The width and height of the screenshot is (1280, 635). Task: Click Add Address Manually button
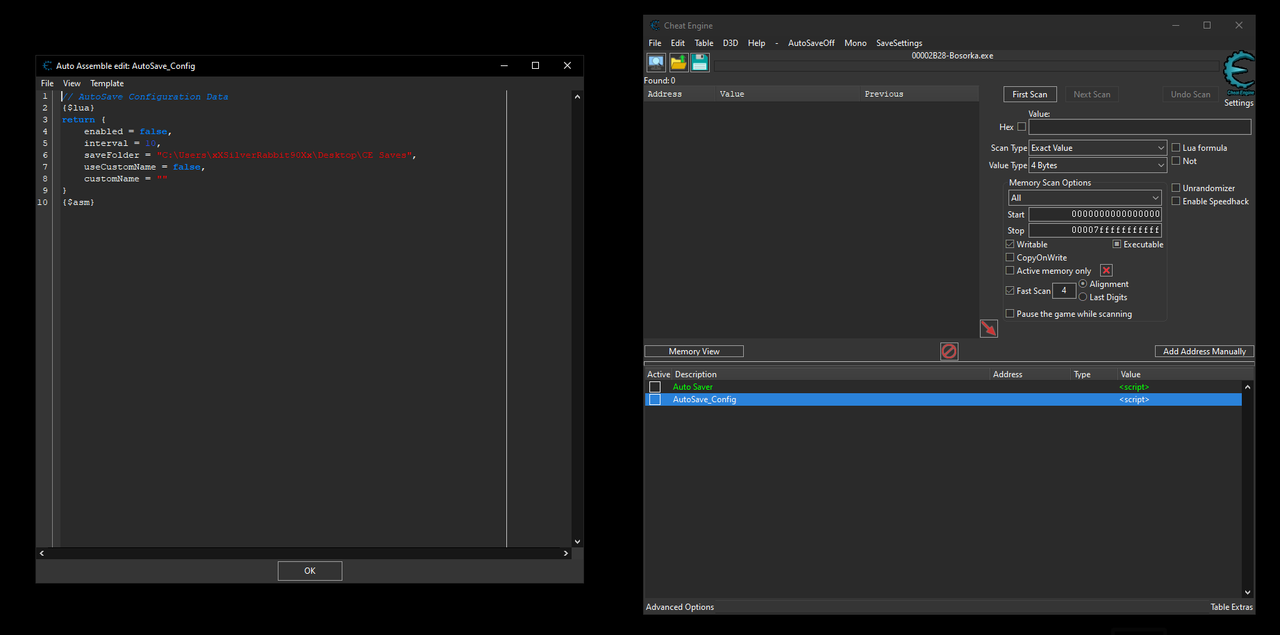click(1204, 351)
